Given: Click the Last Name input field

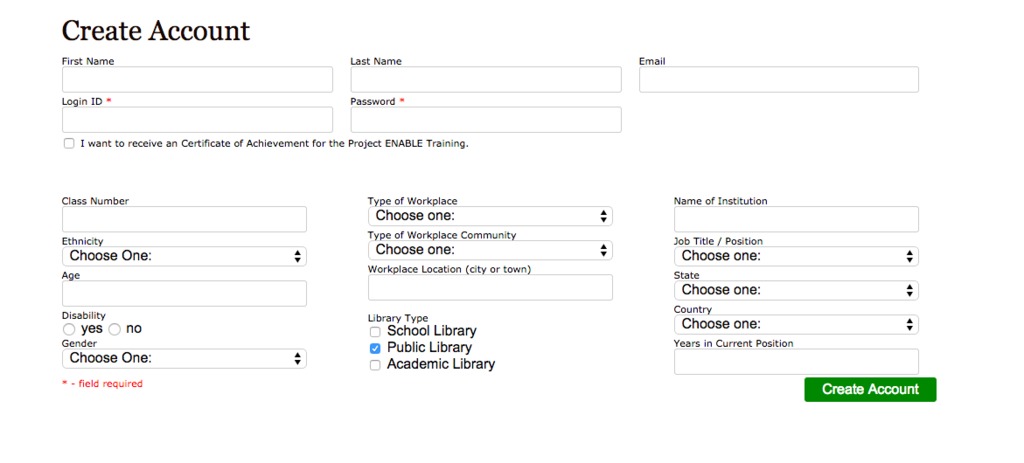Looking at the screenshot, I should [x=486, y=80].
